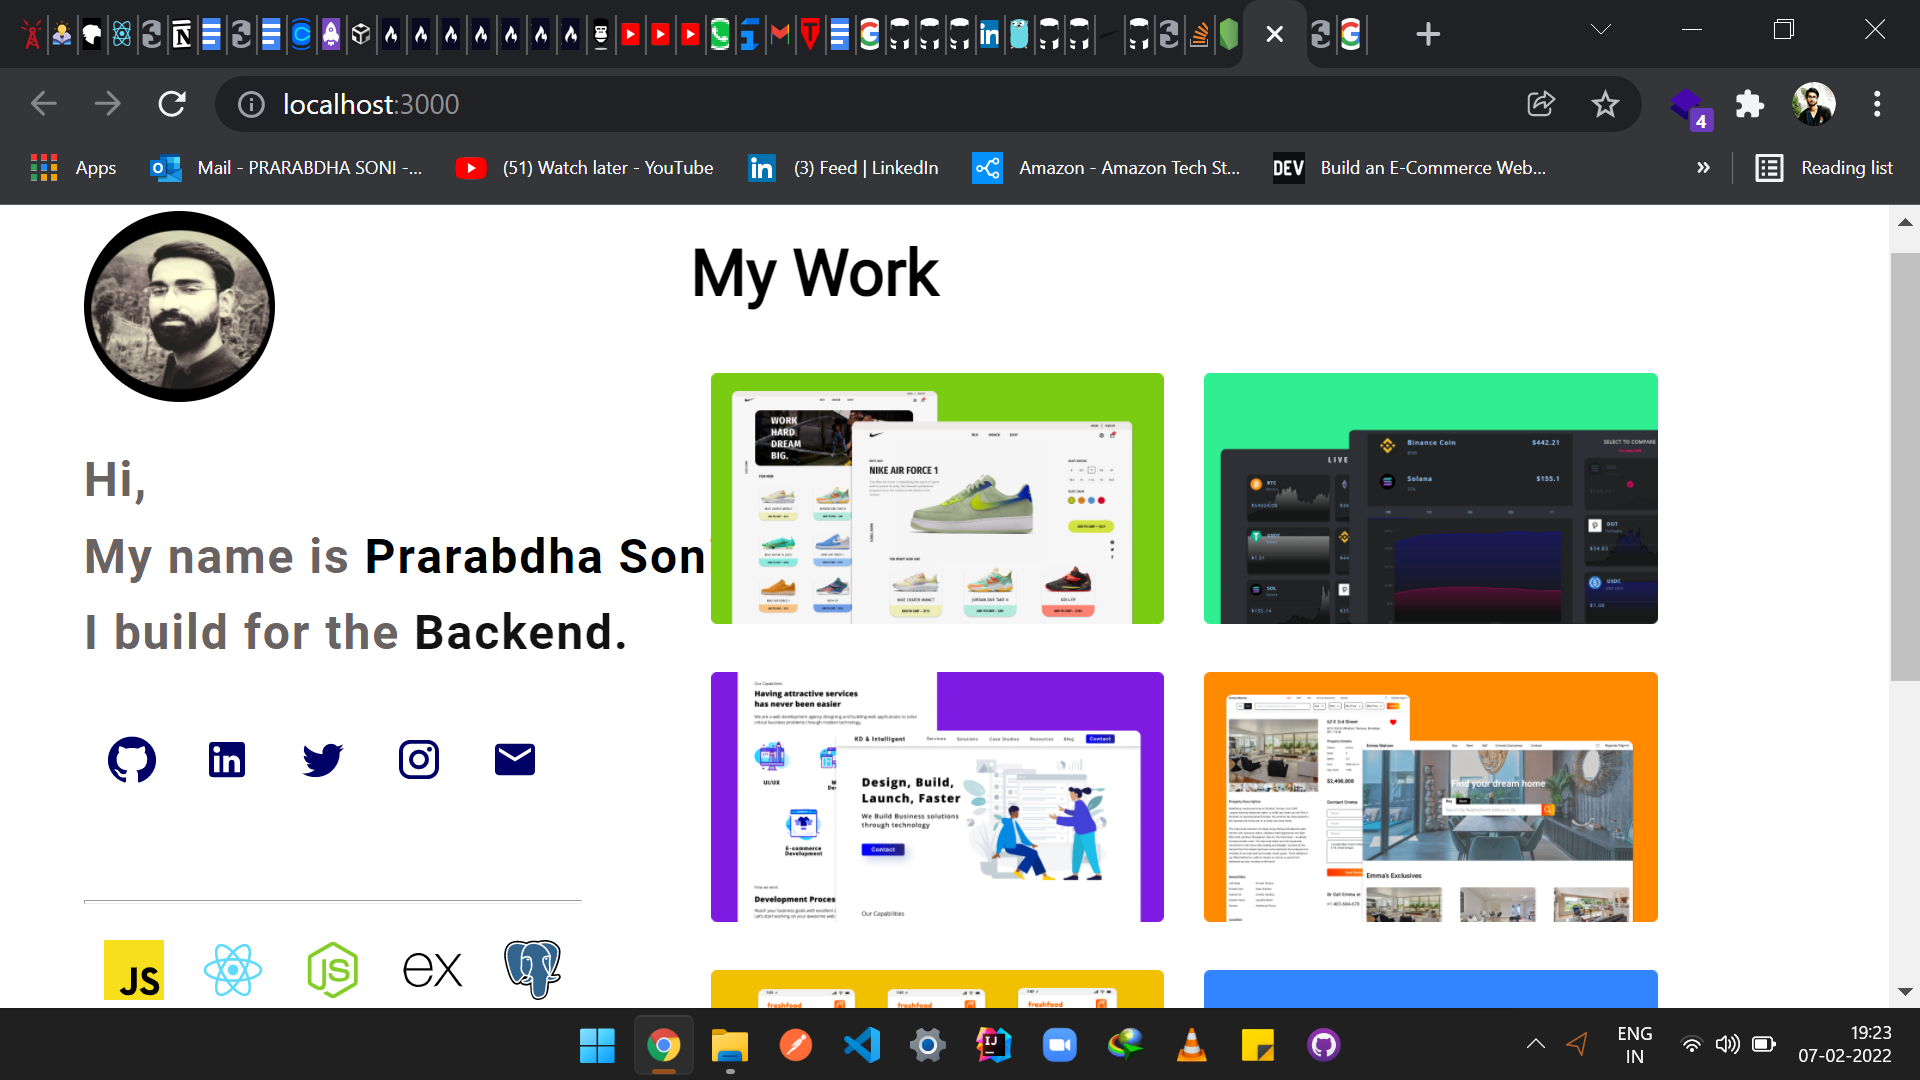Reload the localhost page
This screenshot has width=1920, height=1080.
coord(172,104)
